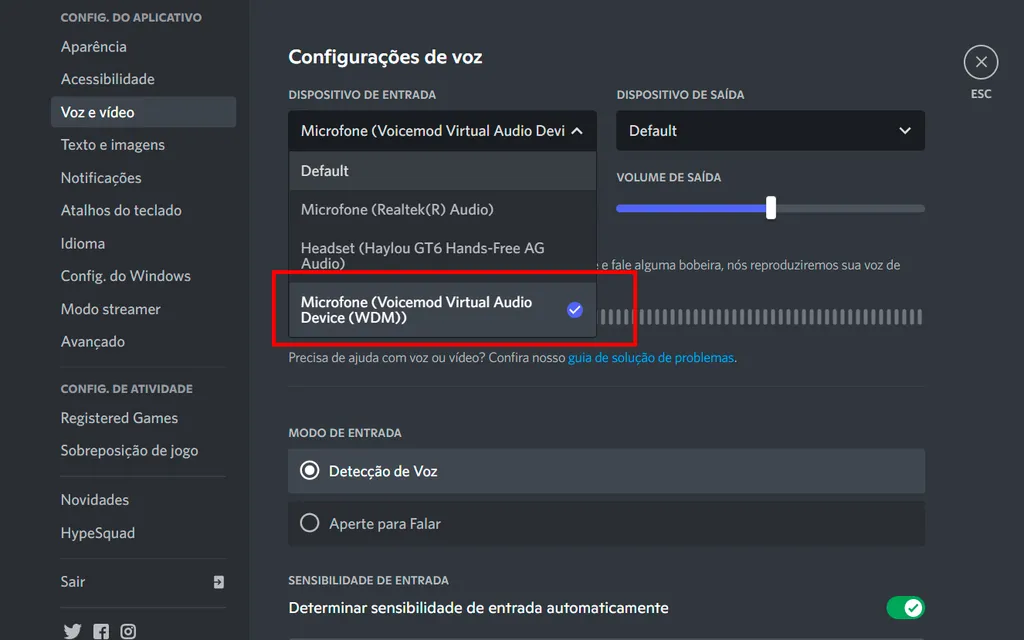The image size is (1024, 640).
Task: Click the logout arrow icon beside Sair
Action: [218, 581]
